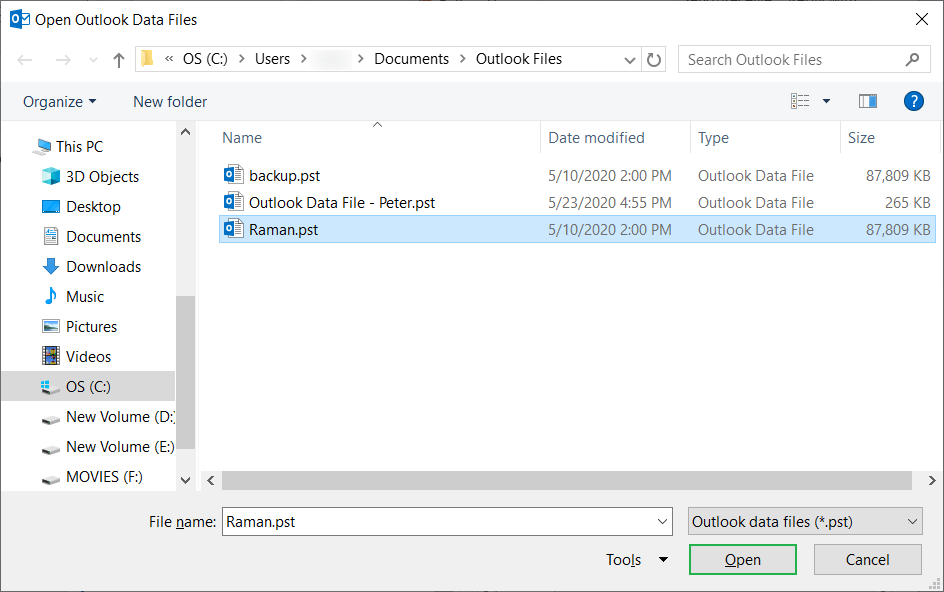The width and height of the screenshot is (944, 592).
Task: Expand the chevron after Documents in path
Action: point(462,59)
